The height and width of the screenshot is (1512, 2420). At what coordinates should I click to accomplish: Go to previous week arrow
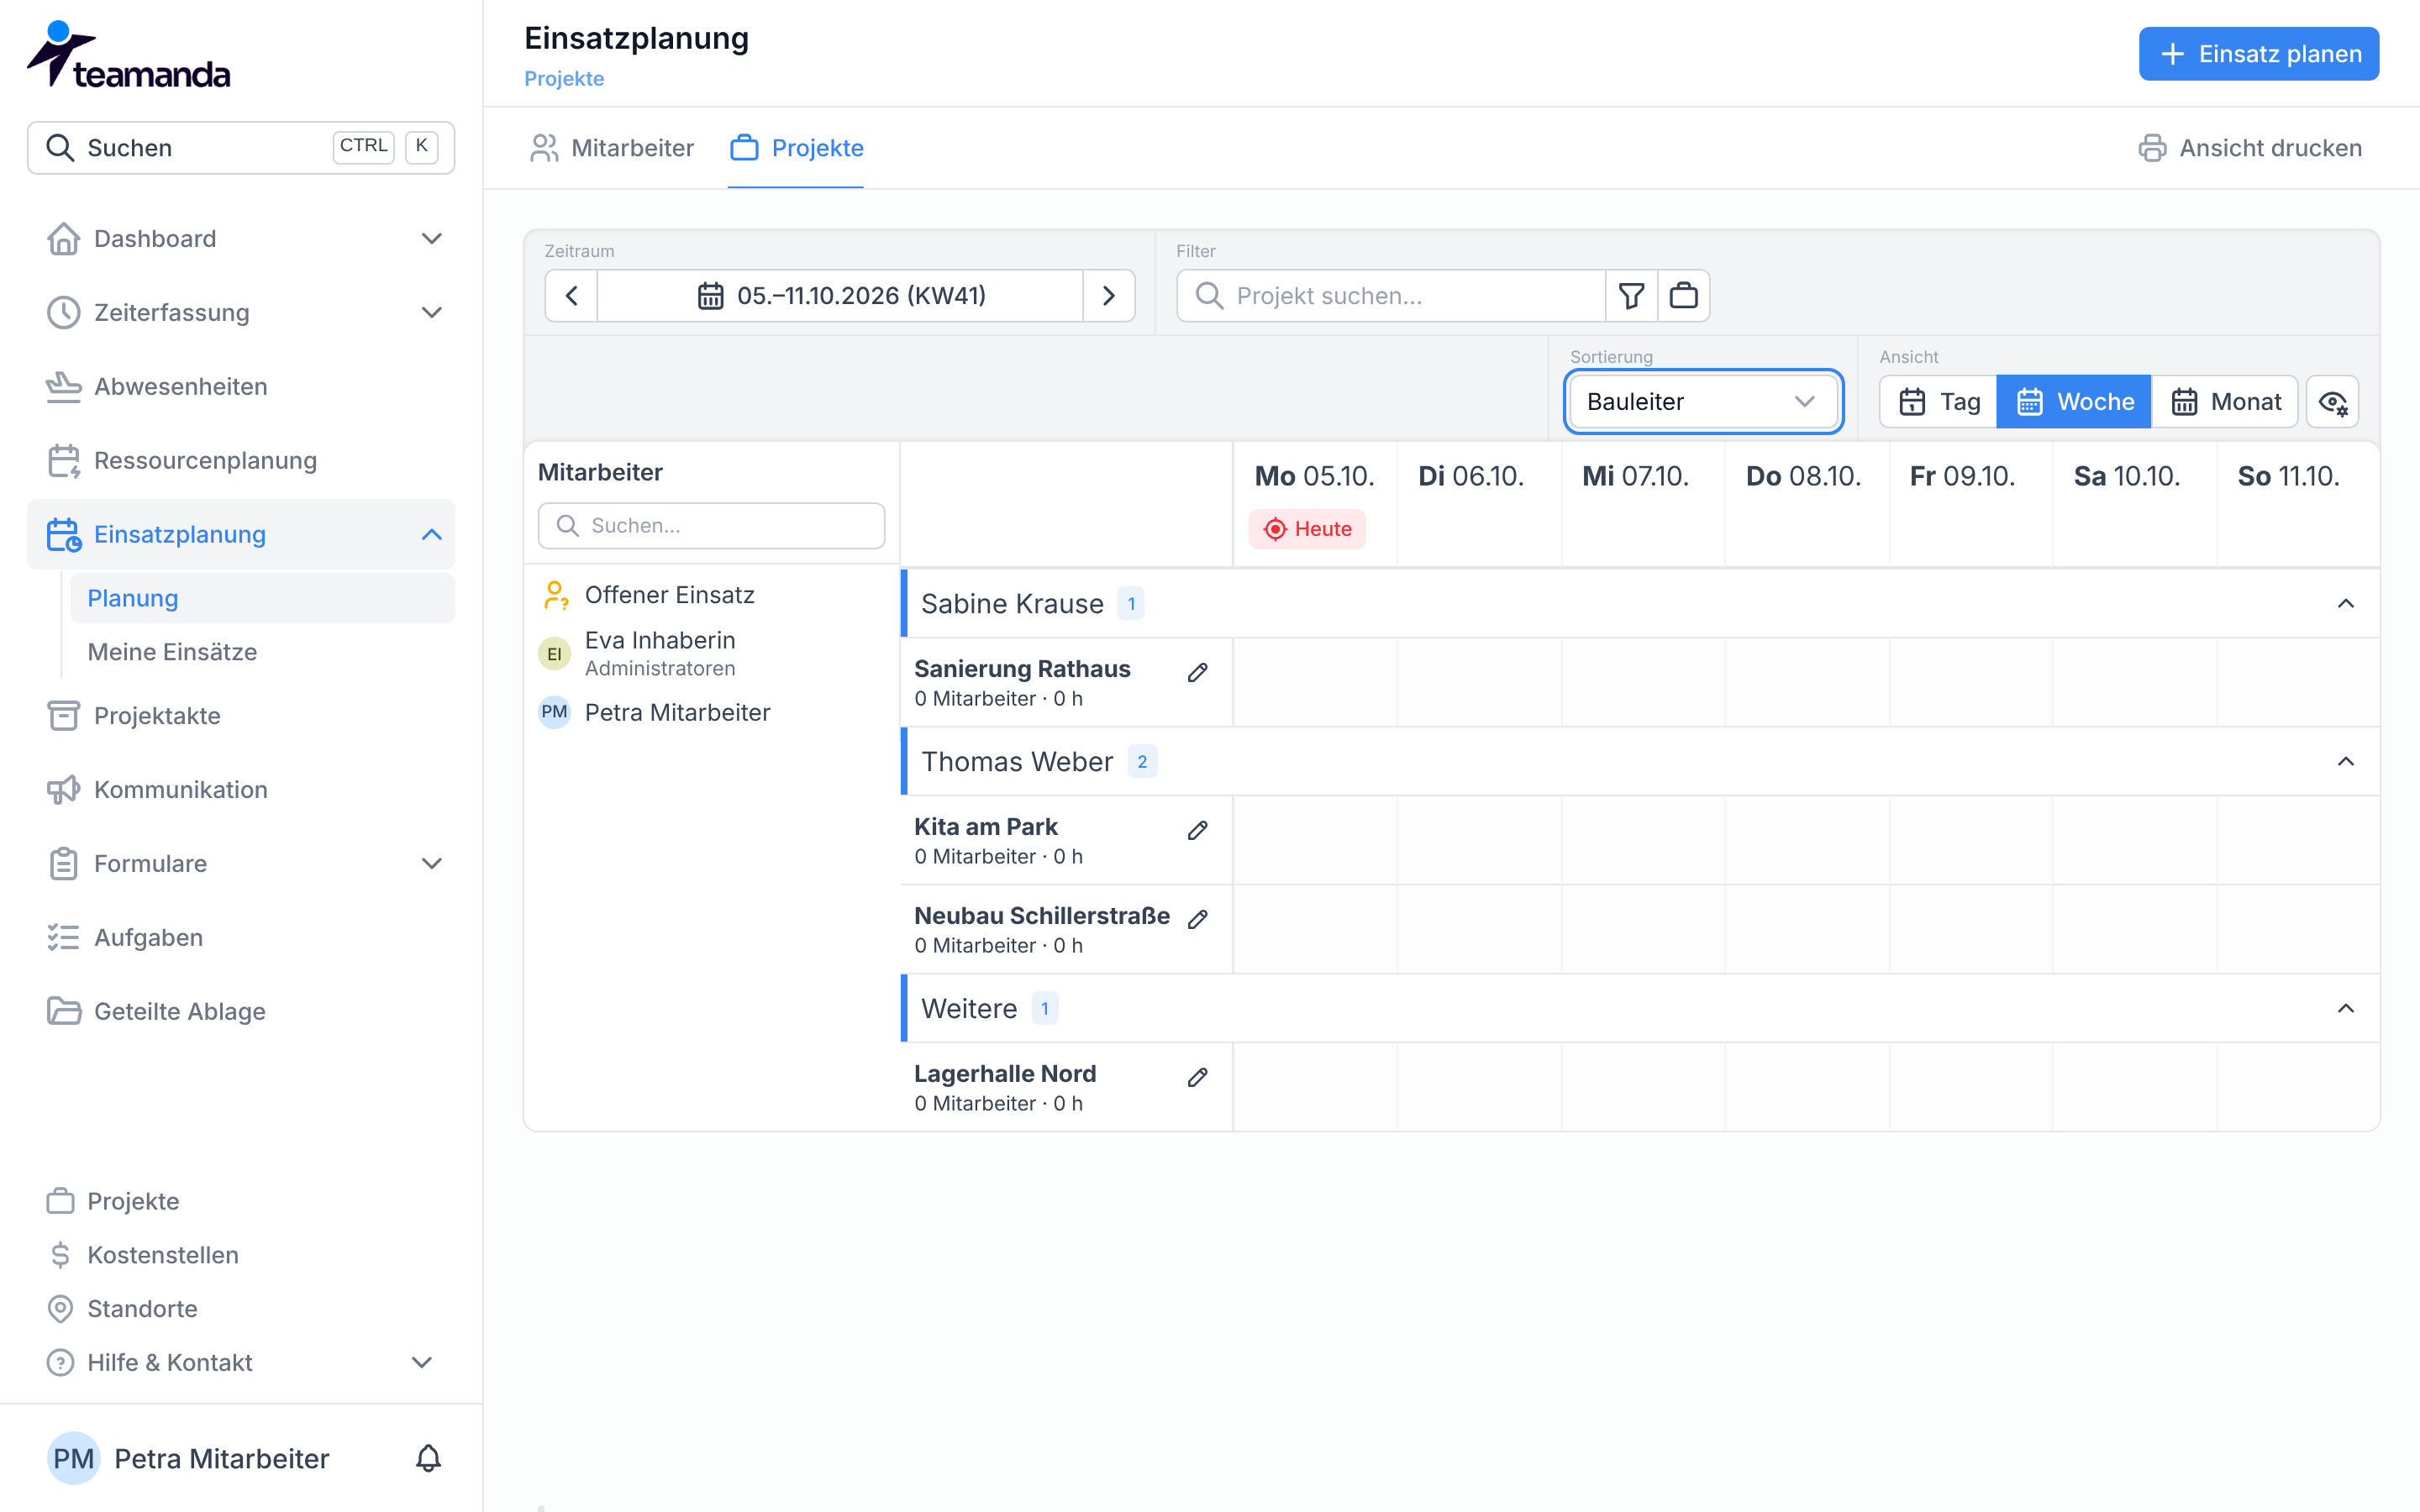[x=572, y=296]
